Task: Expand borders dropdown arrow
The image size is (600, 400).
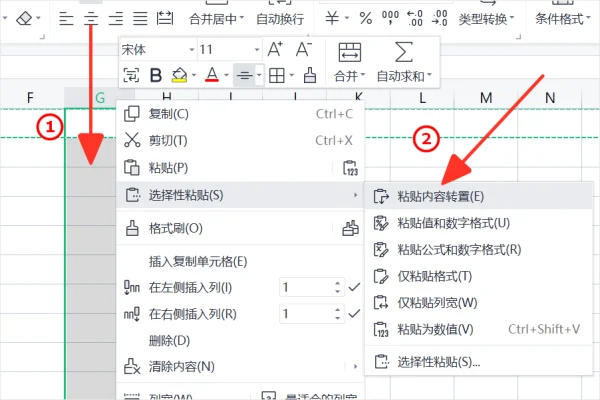Action: pyautogui.click(x=292, y=75)
